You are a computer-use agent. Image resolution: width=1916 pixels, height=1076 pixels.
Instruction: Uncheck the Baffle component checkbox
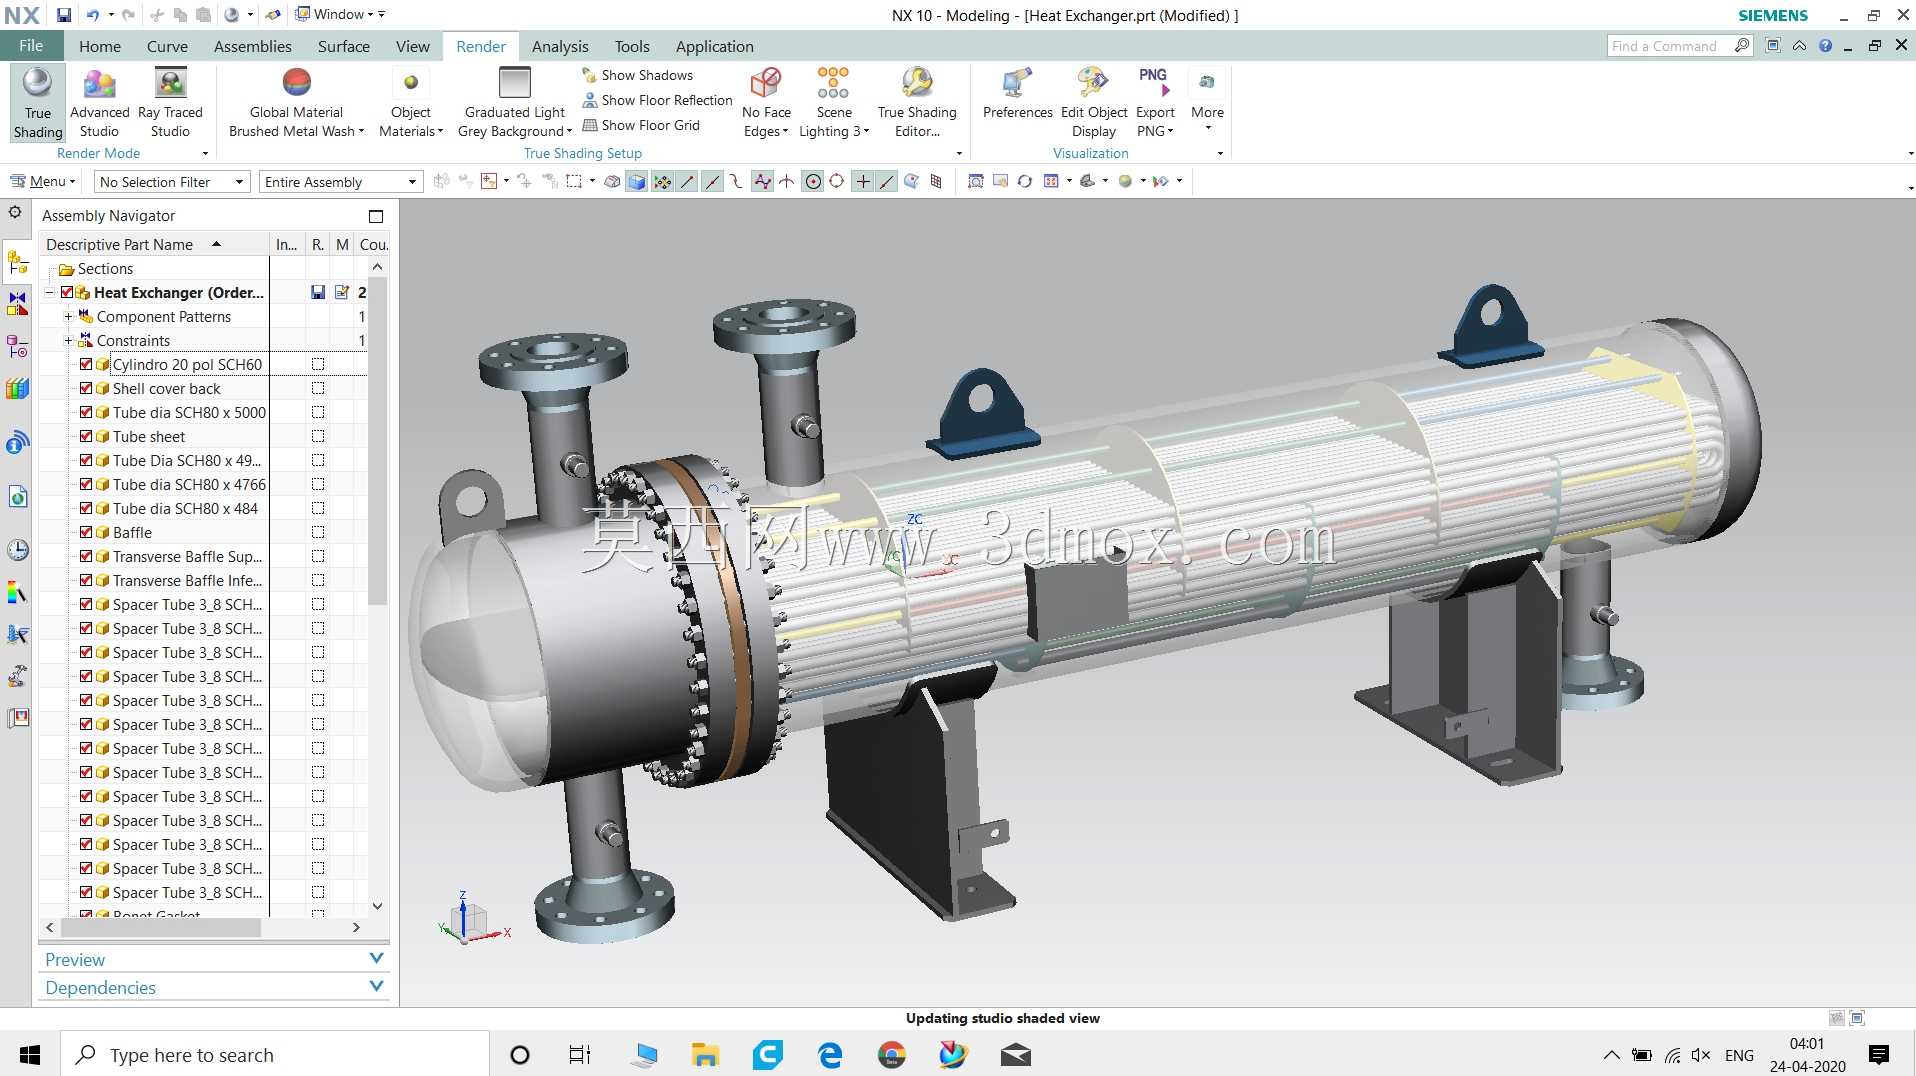[x=86, y=533]
